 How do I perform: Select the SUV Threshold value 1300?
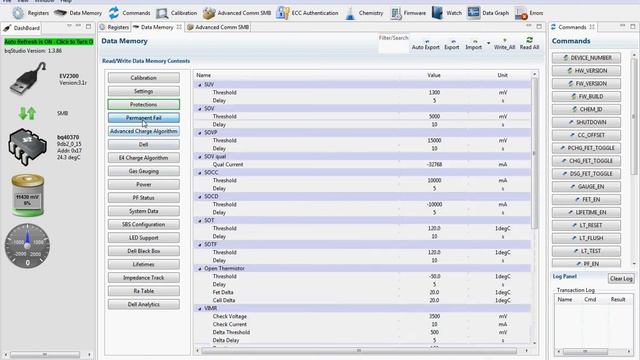[434, 93]
